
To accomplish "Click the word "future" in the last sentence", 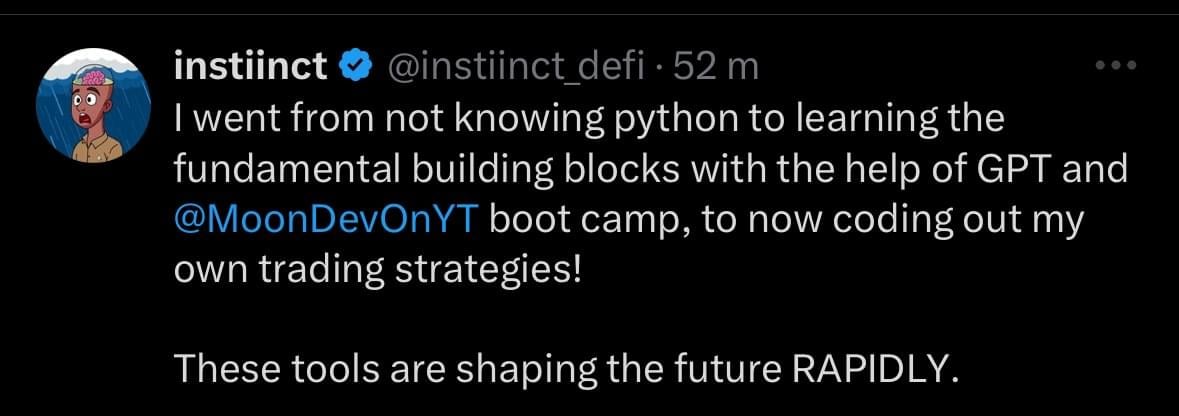I will [716, 370].
